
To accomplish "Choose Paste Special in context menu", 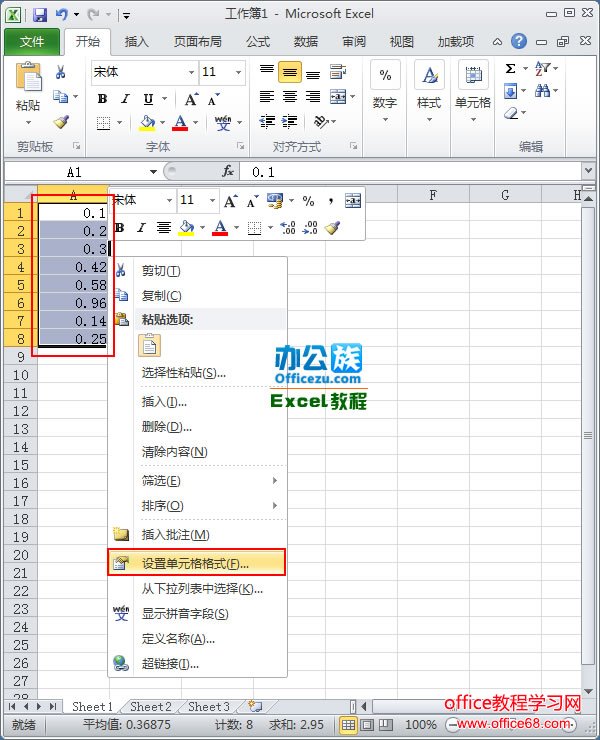I will [197, 373].
